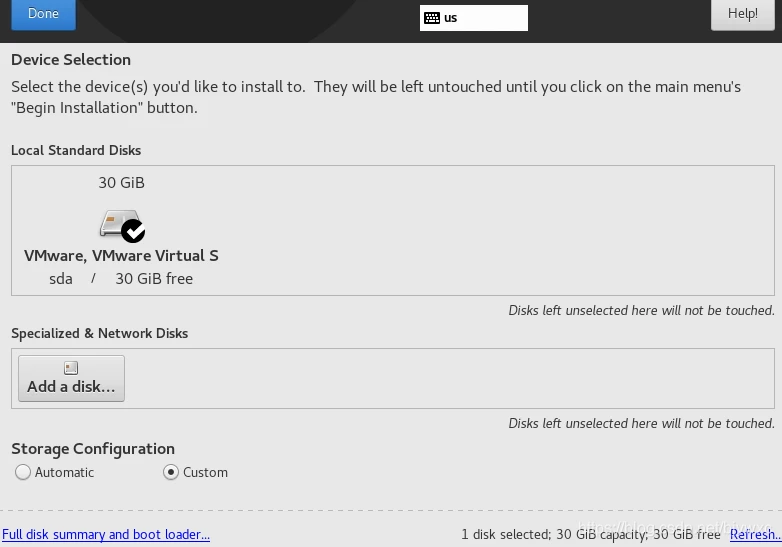Click the Custom option label
The width and height of the screenshot is (782, 547).
[205, 472]
